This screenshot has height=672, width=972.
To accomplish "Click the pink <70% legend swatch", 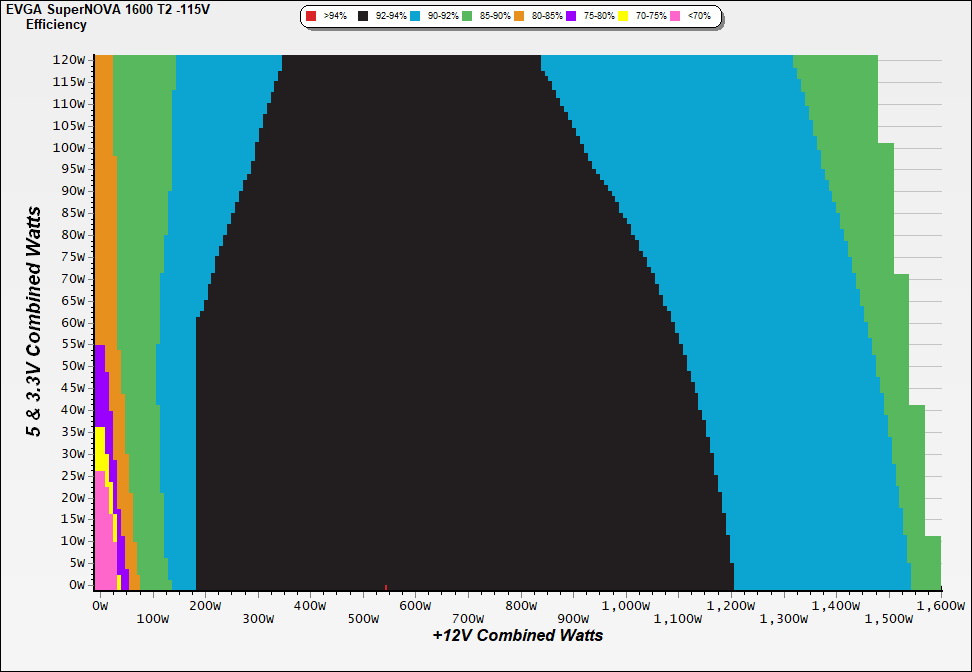I will pos(675,17).
